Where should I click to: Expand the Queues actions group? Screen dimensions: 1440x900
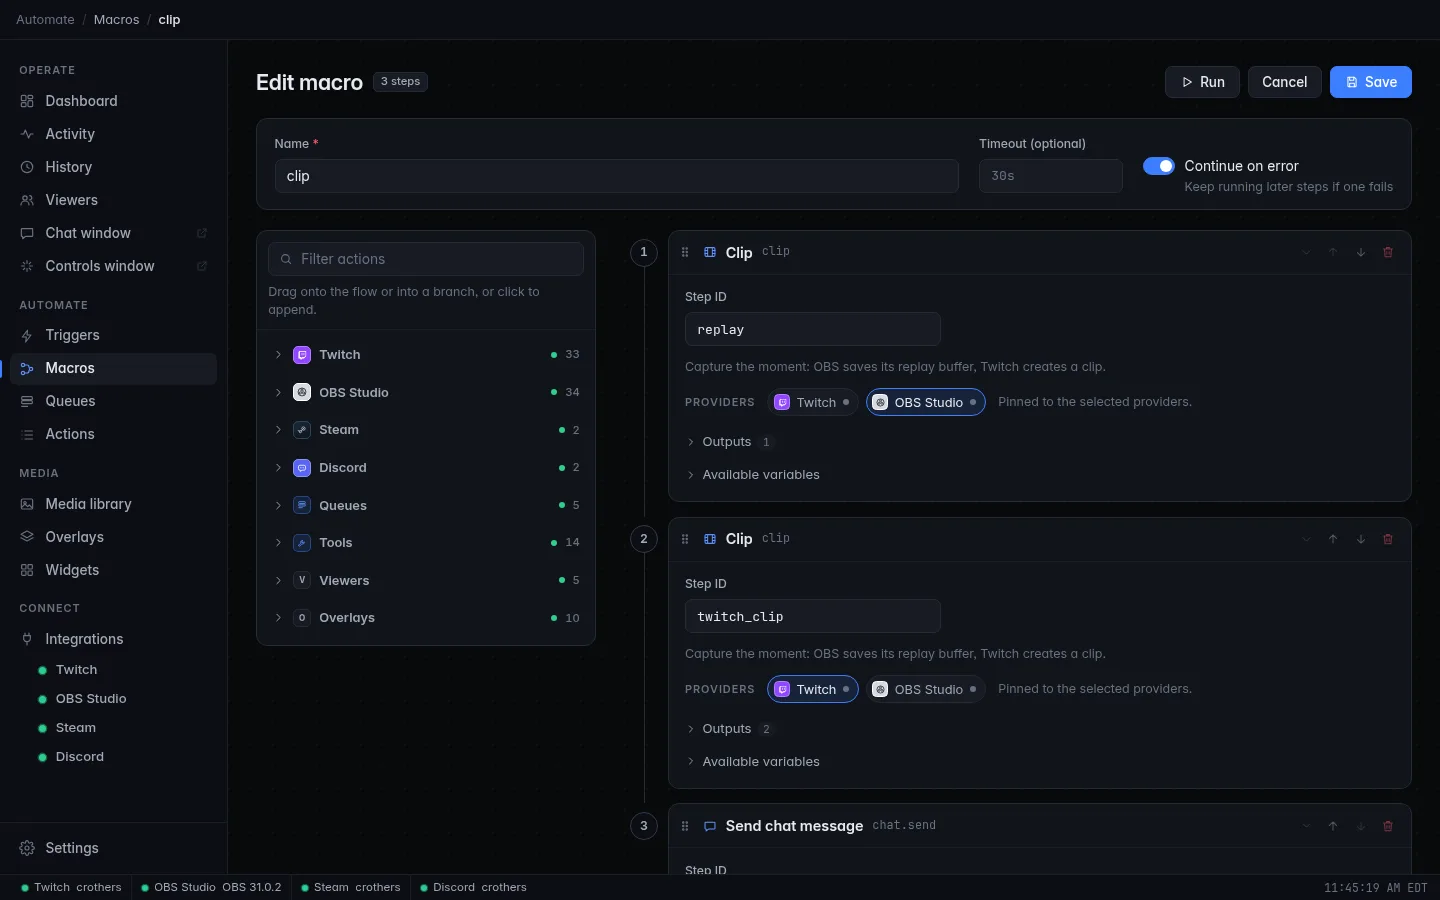tap(426, 505)
